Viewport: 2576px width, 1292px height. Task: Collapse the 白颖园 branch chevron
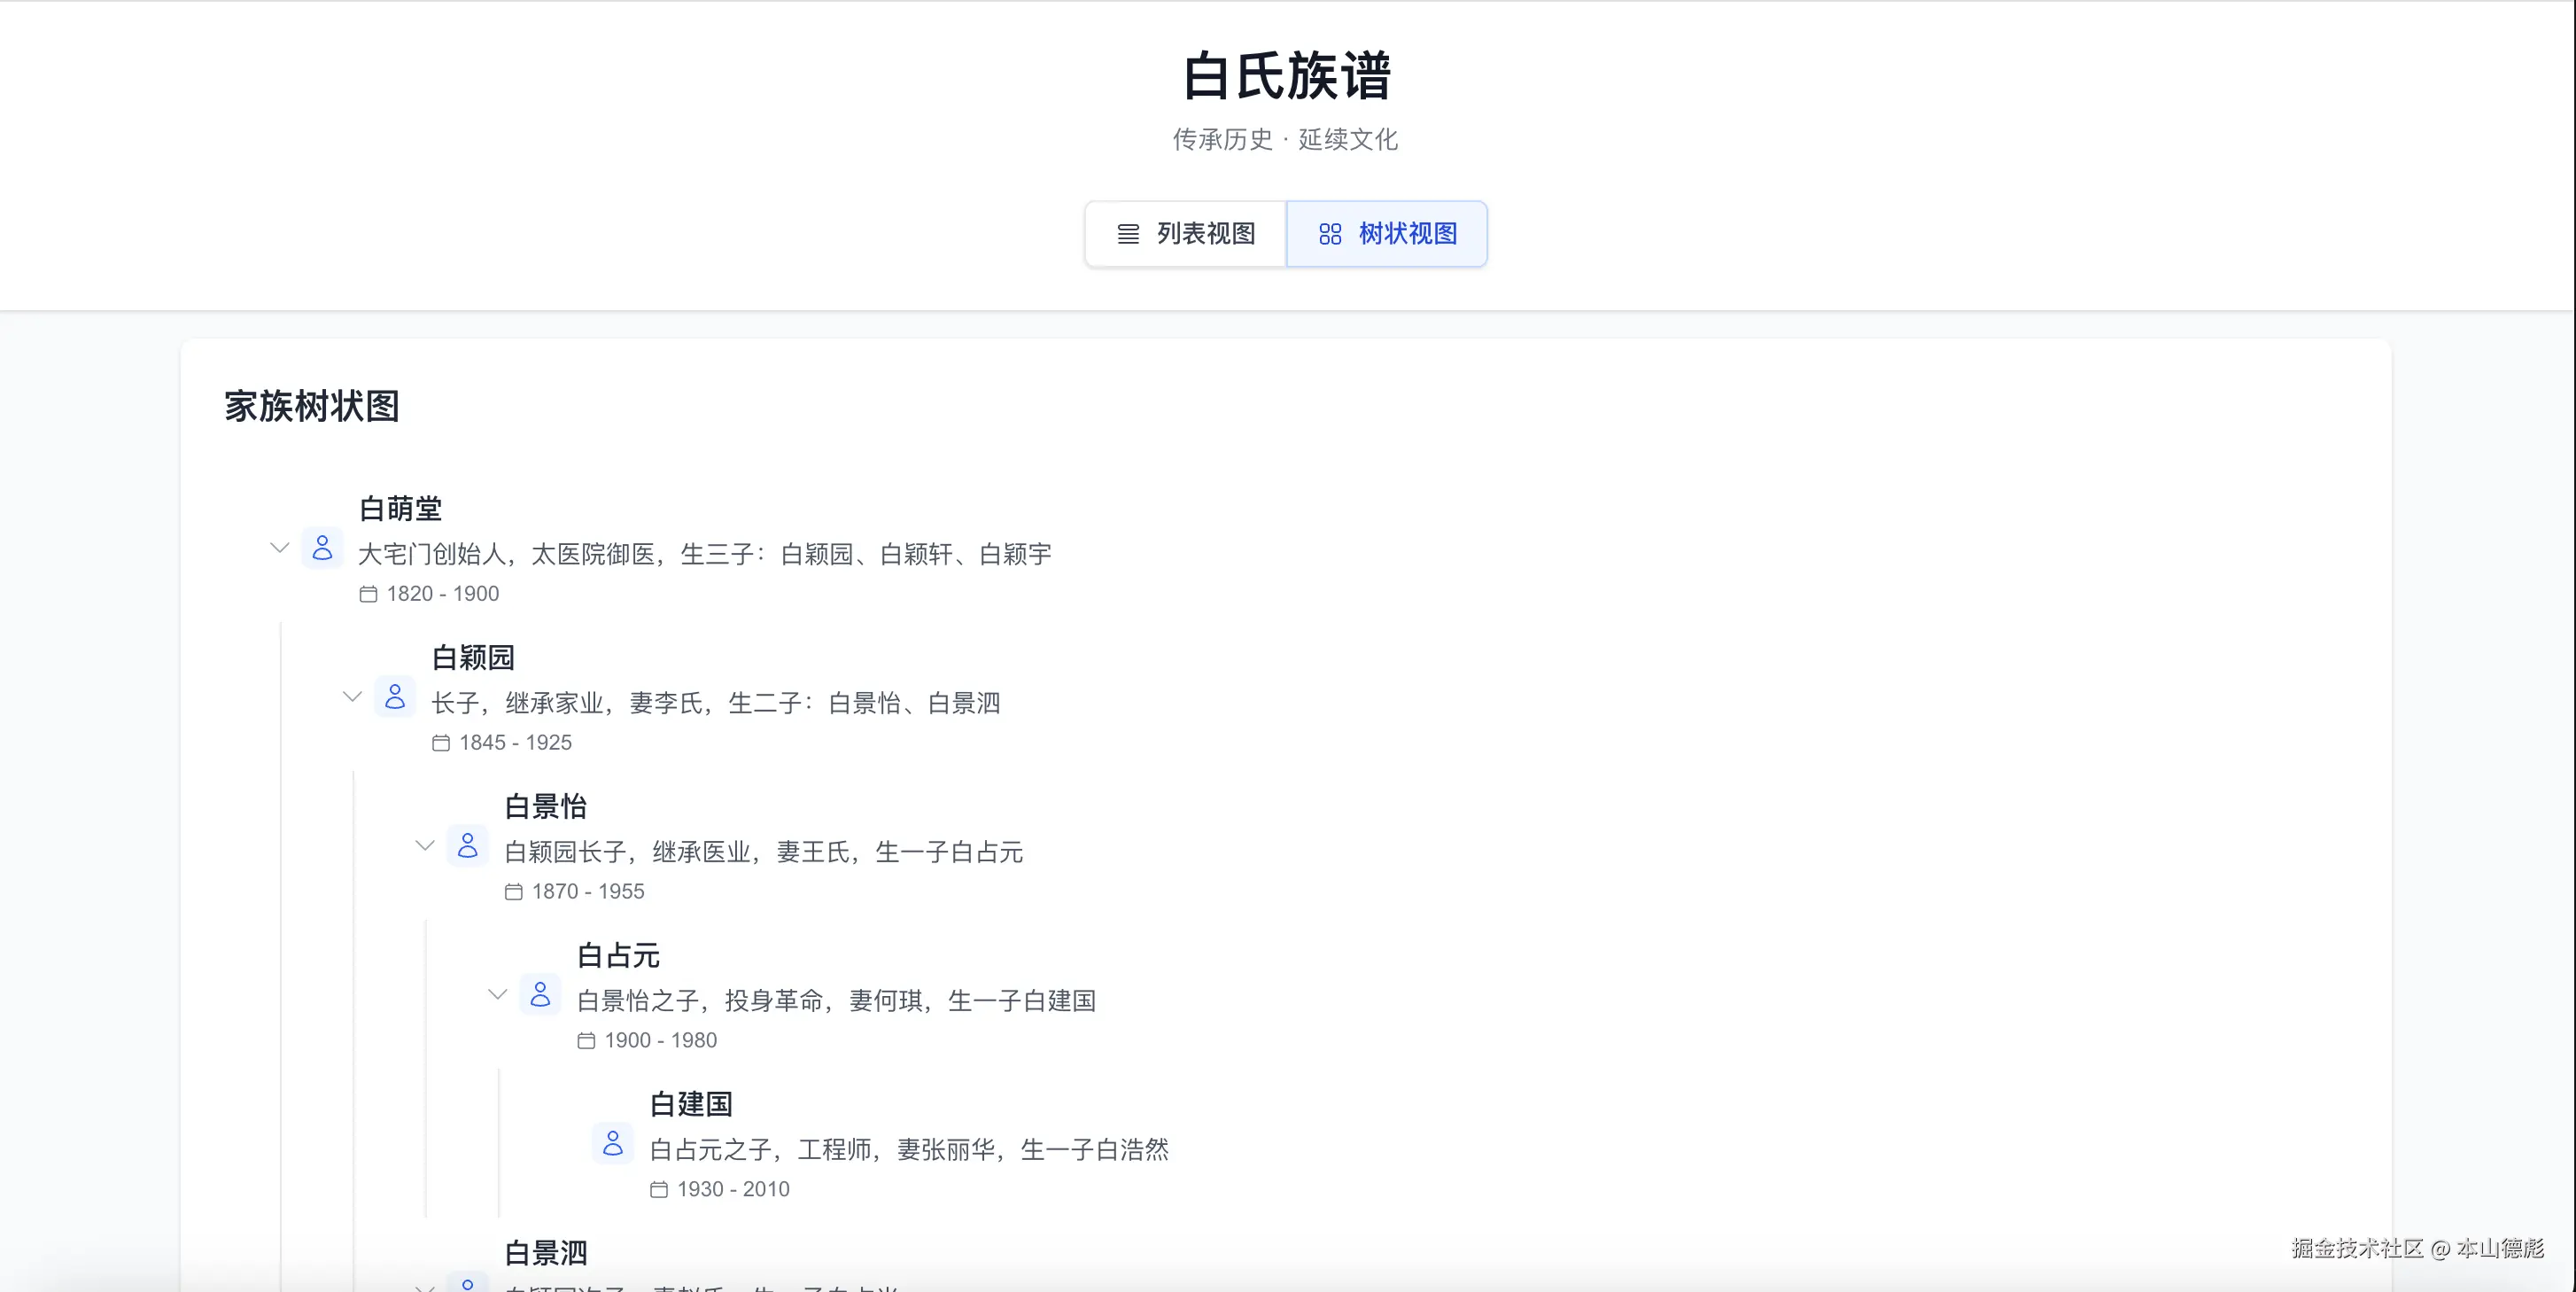tap(352, 697)
